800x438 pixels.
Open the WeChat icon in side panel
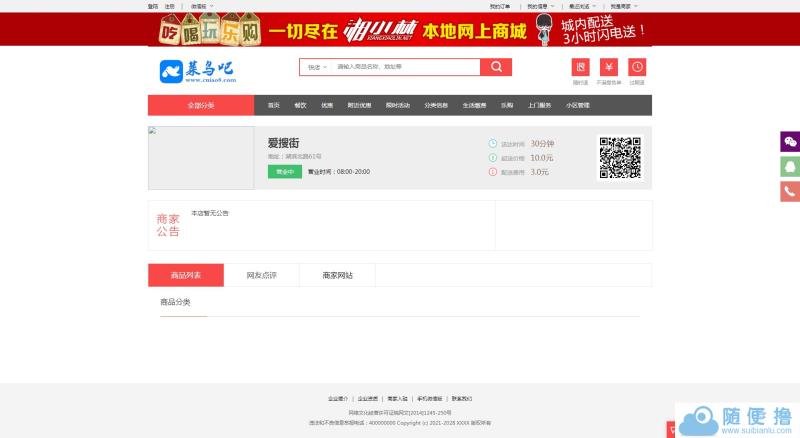[x=790, y=141]
